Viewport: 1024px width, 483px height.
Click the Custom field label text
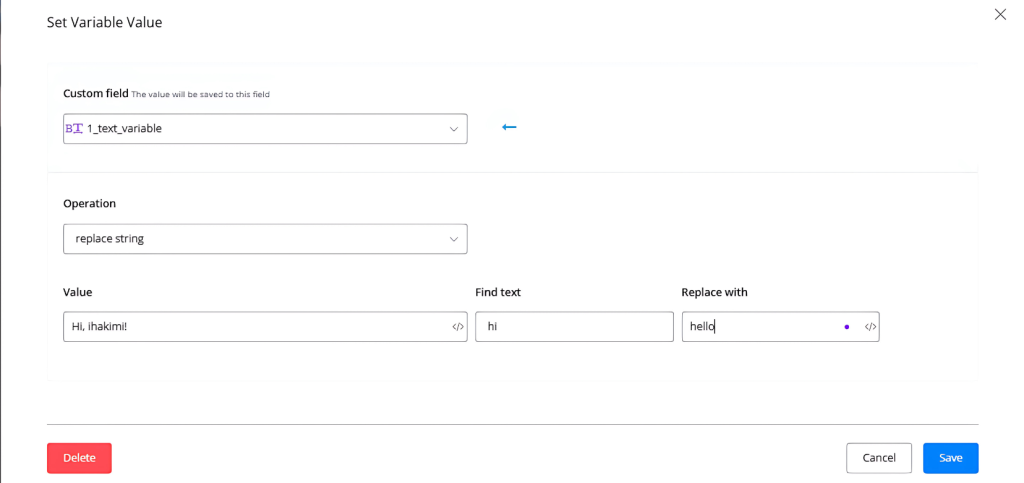click(x=95, y=94)
